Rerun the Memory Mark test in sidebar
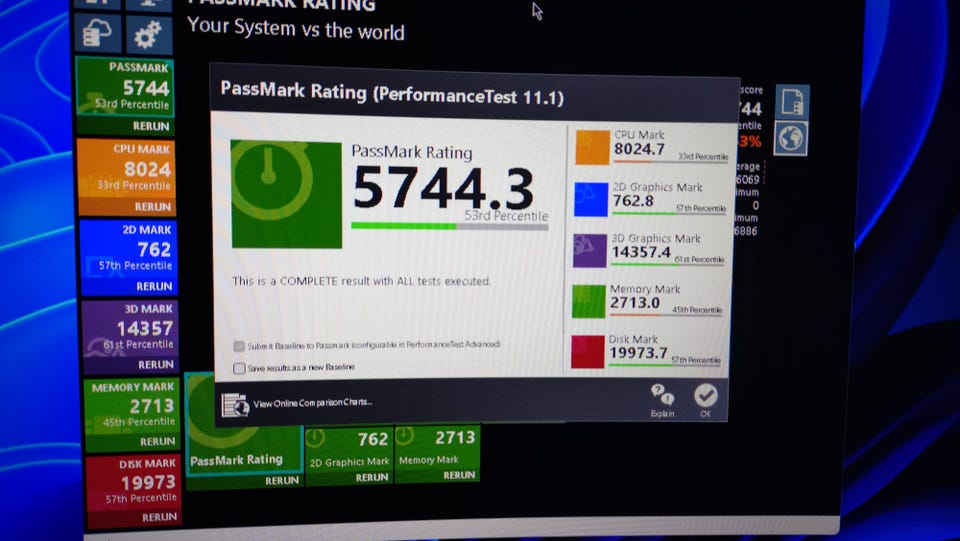This screenshot has height=541, width=960. point(157,442)
